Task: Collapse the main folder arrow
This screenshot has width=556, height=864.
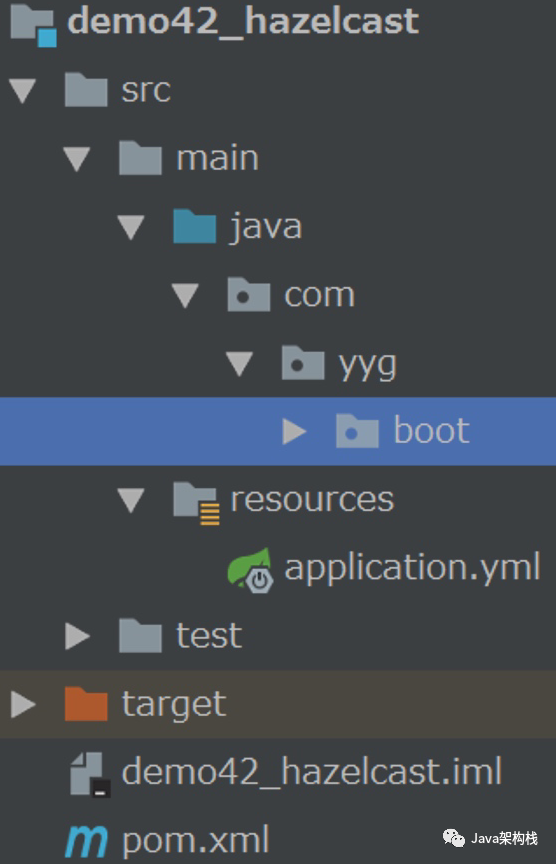Action: click(77, 159)
